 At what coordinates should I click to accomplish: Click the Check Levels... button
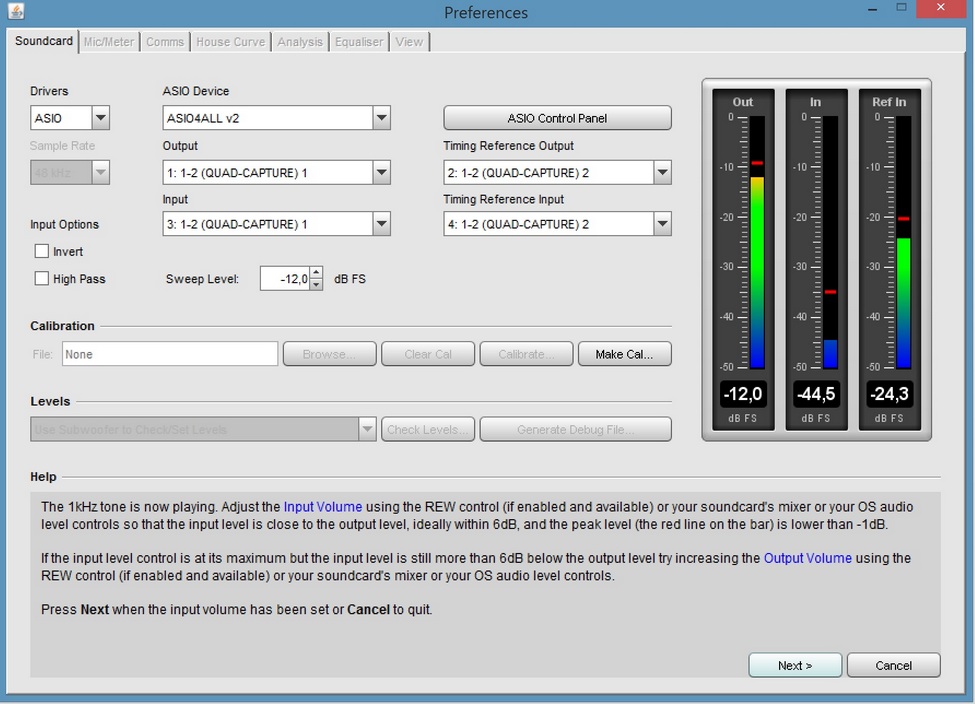click(x=428, y=429)
